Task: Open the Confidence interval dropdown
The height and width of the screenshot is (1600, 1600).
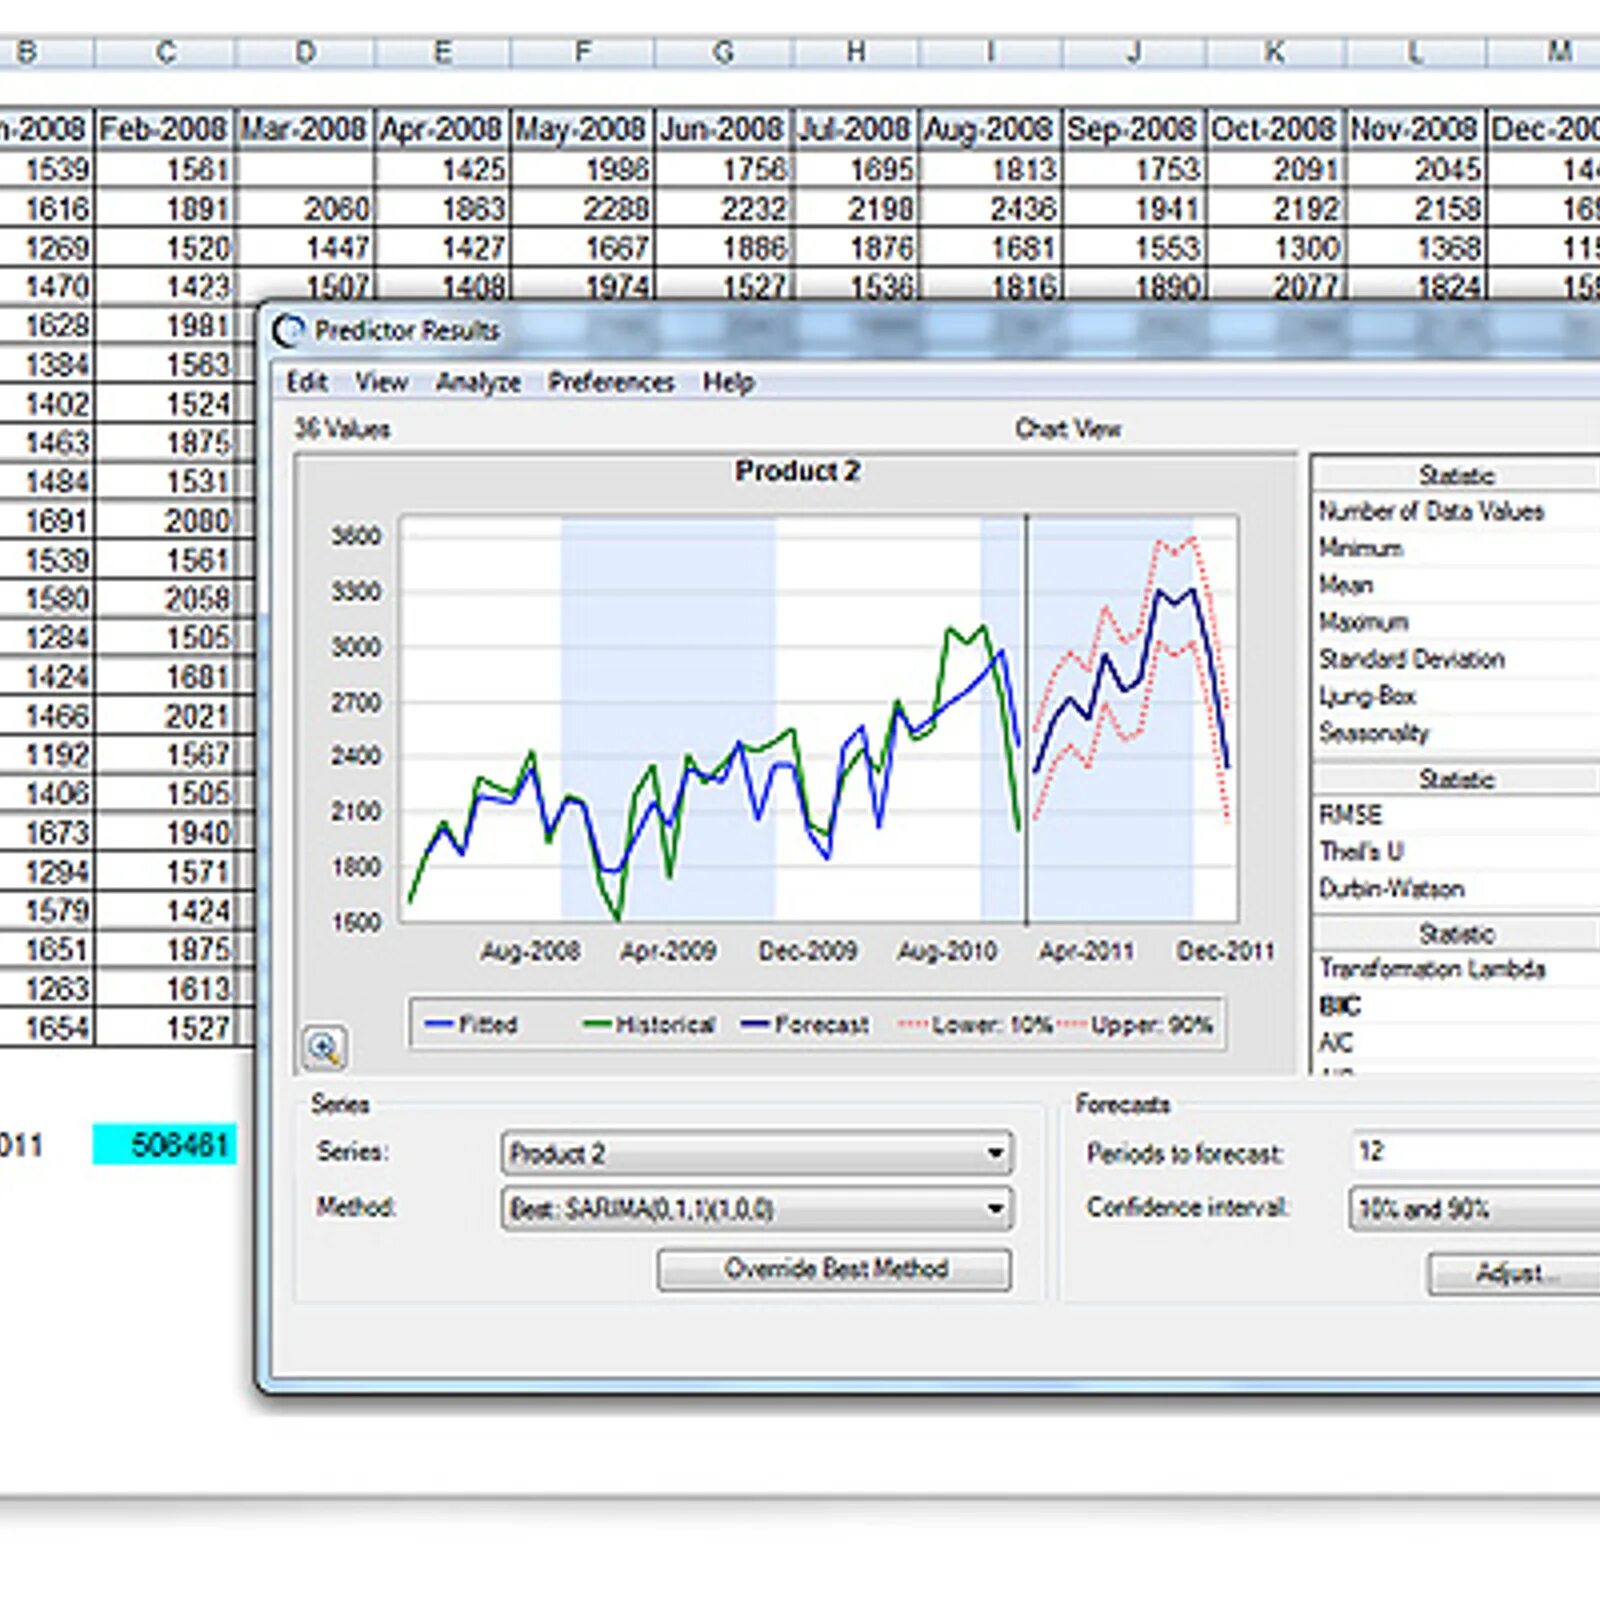Action: tap(1475, 1209)
